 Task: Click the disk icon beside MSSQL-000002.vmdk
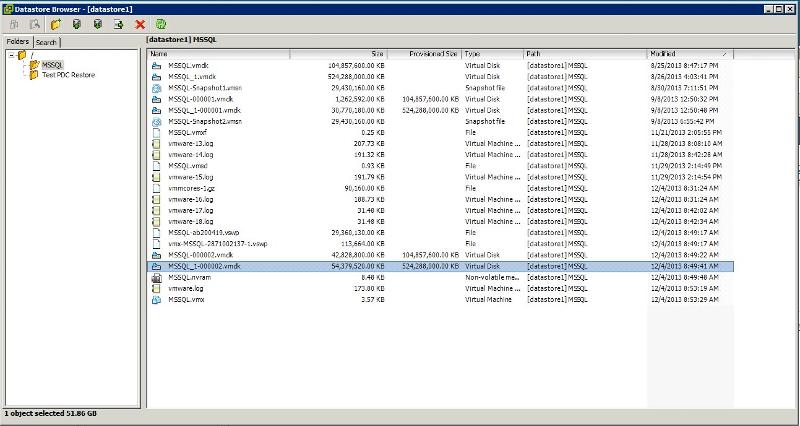point(157,255)
